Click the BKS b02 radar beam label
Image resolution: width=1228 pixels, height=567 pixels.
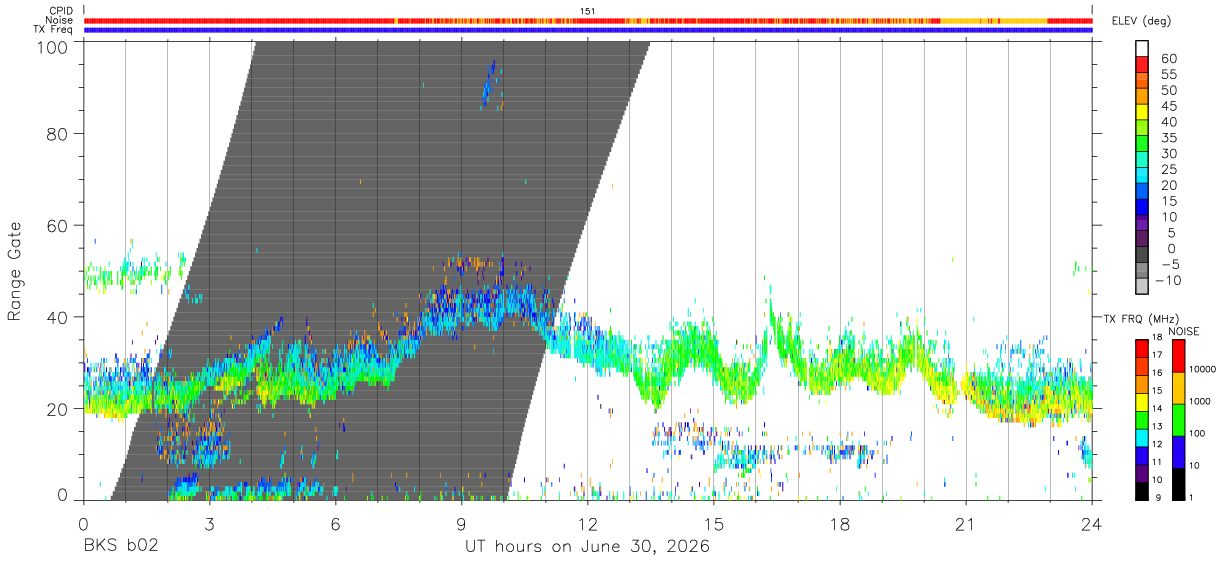point(121,547)
